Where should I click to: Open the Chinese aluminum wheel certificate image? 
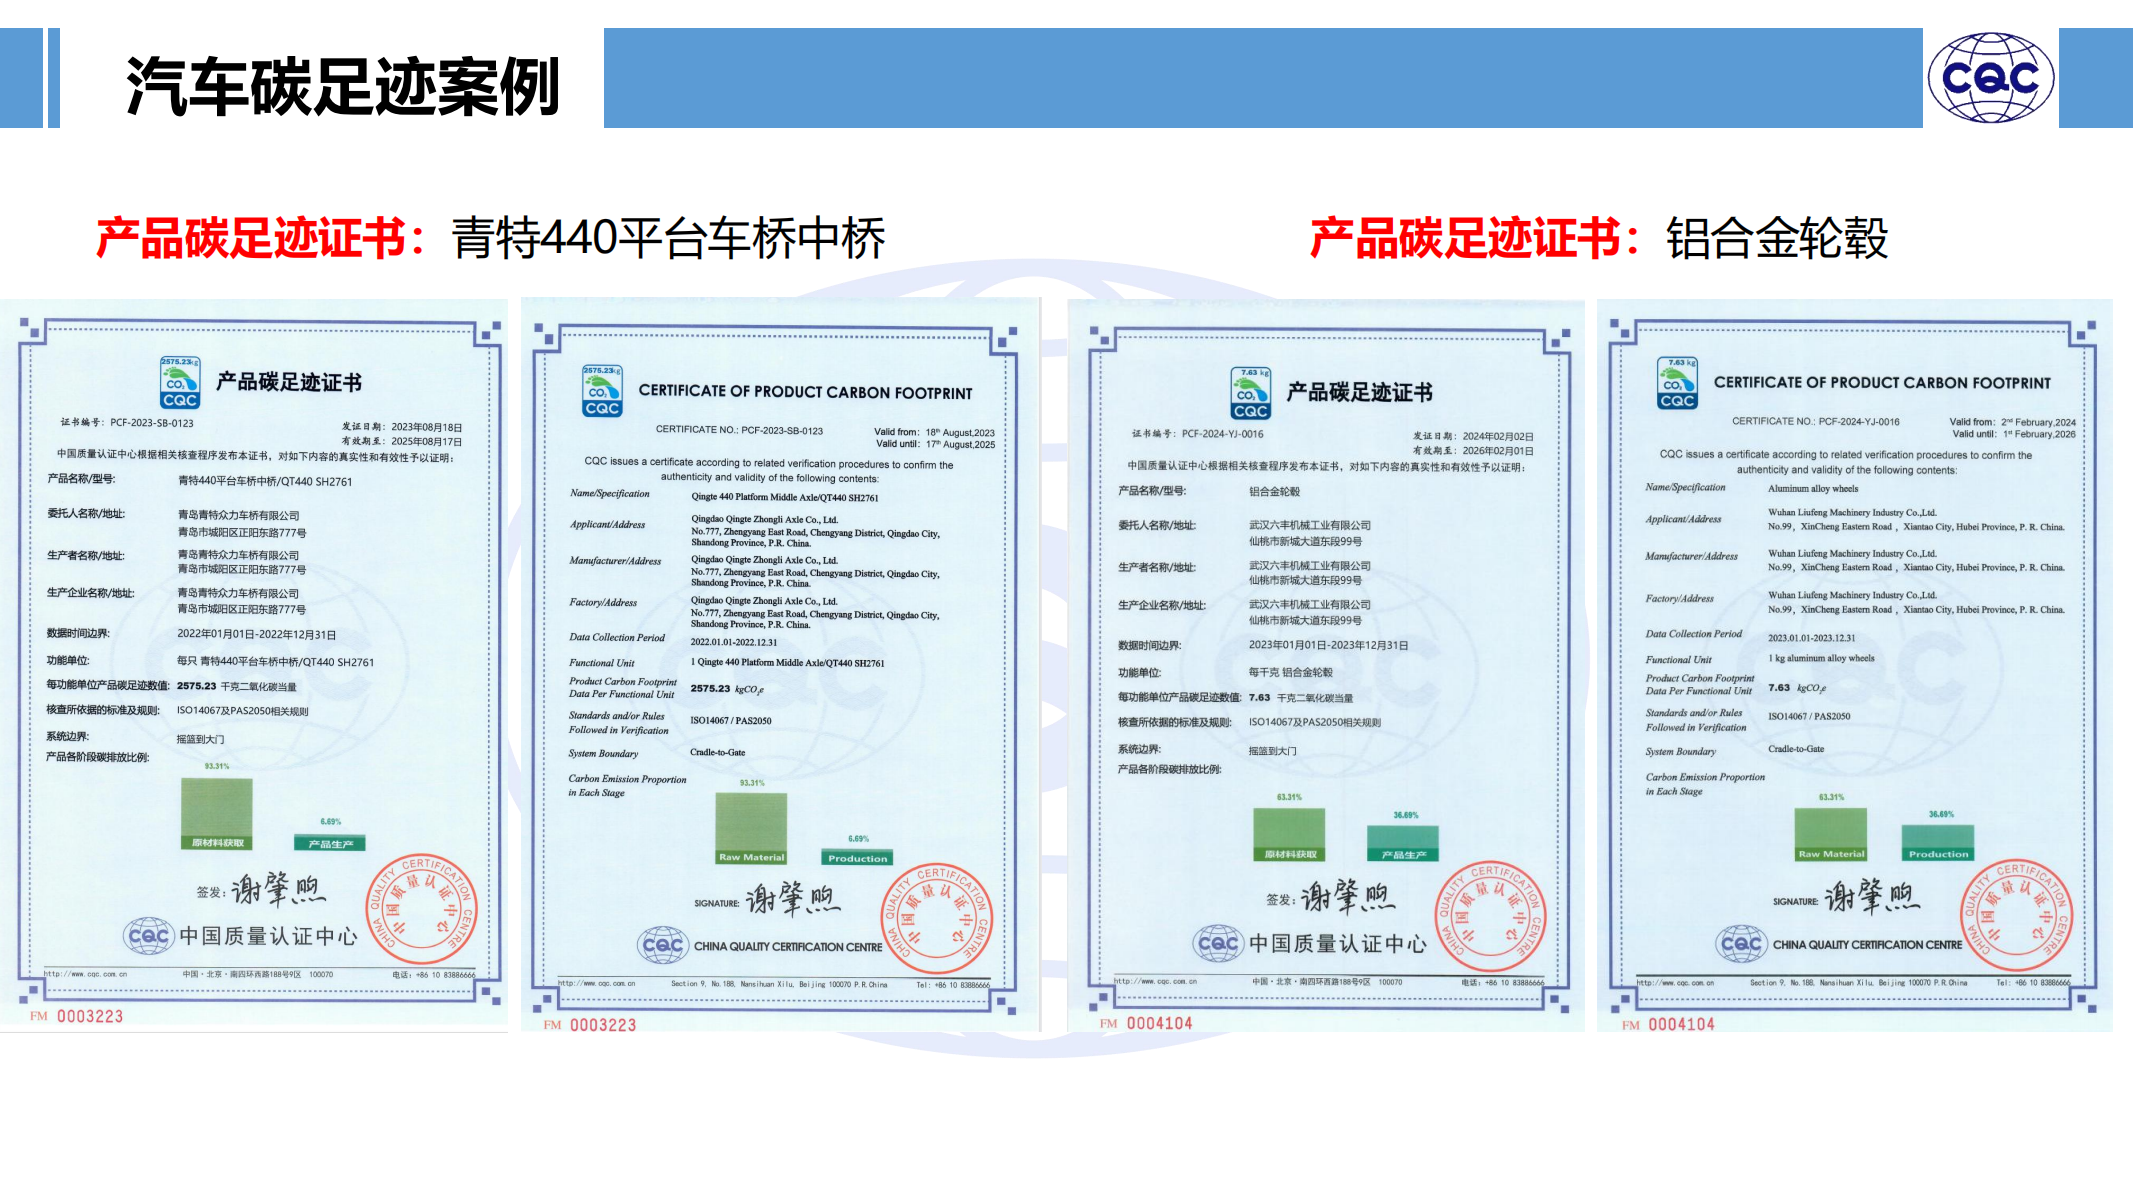[x=1326, y=665]
